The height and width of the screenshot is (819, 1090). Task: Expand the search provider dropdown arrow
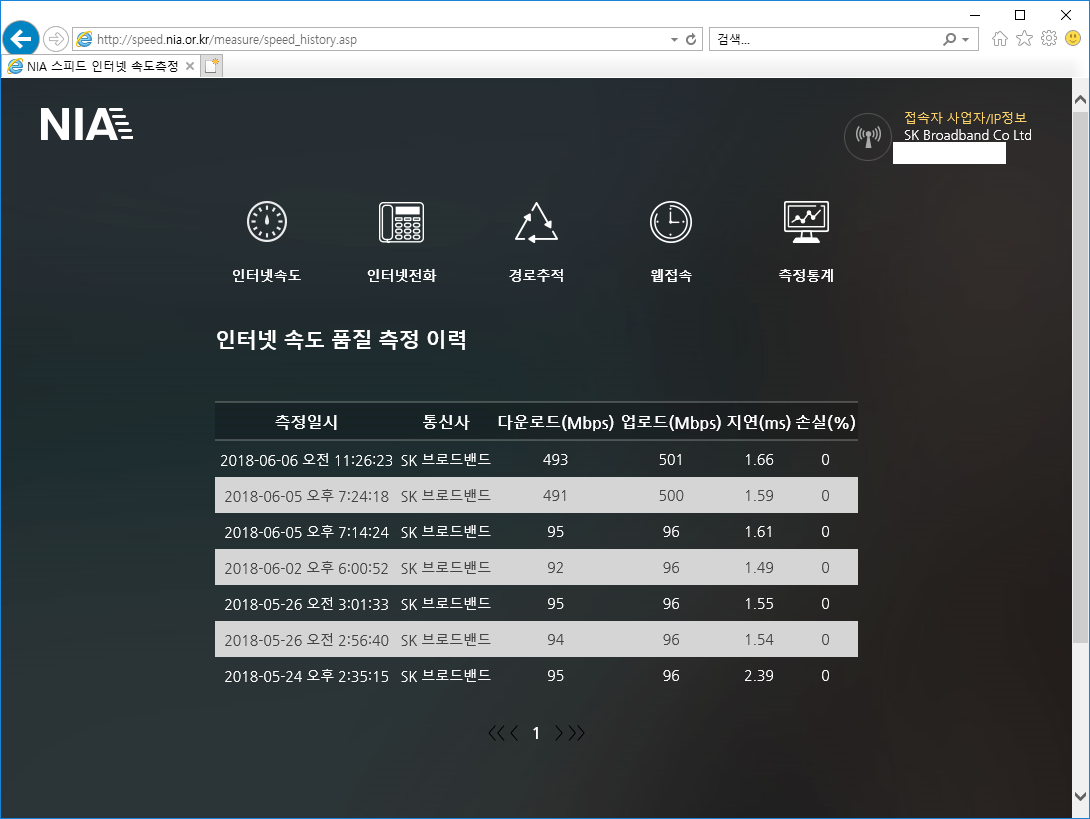click(965, 40)
